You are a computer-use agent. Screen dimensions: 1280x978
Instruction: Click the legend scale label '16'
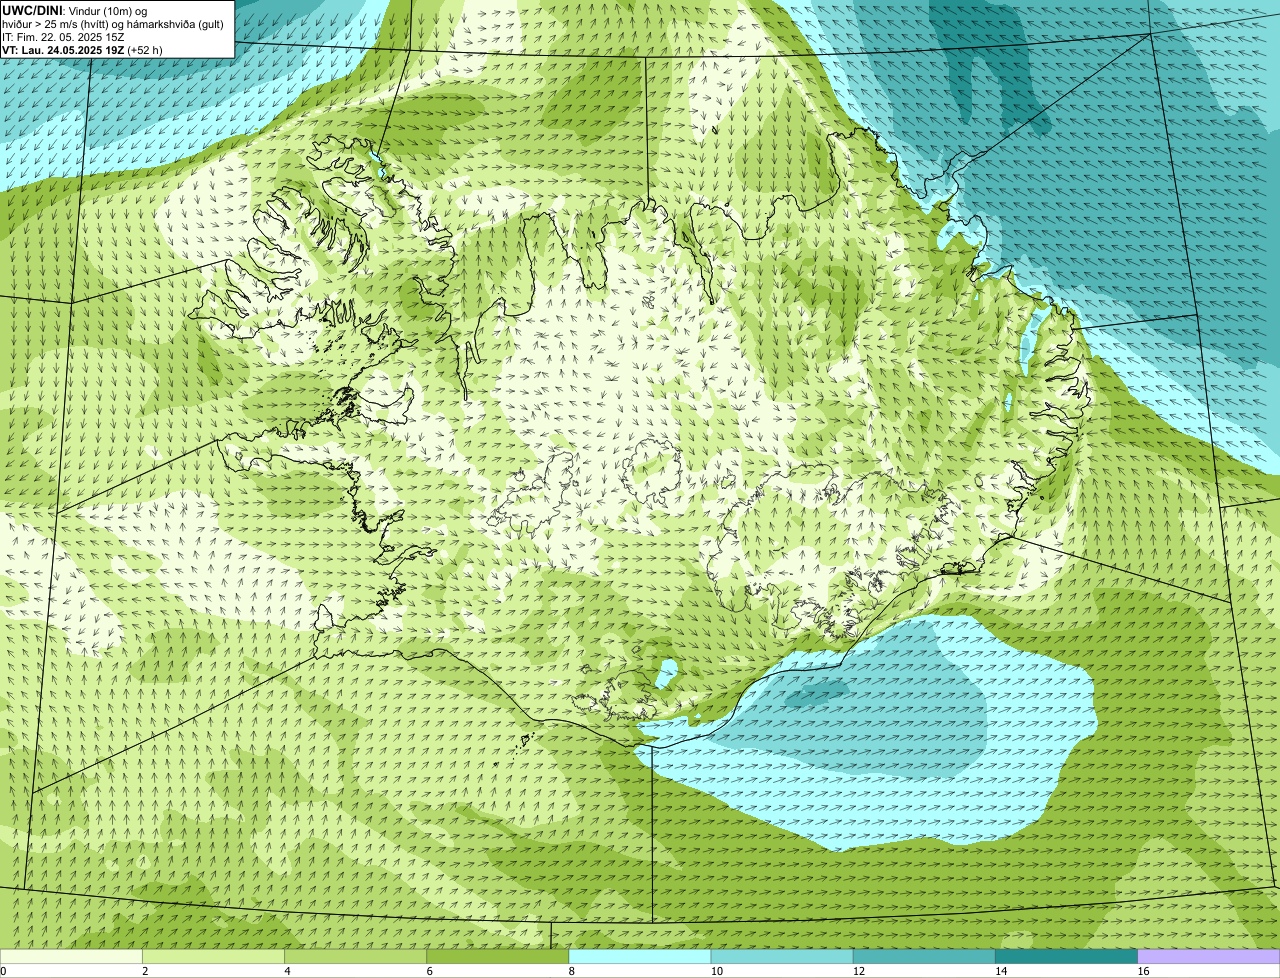[x=1143, y=971]
